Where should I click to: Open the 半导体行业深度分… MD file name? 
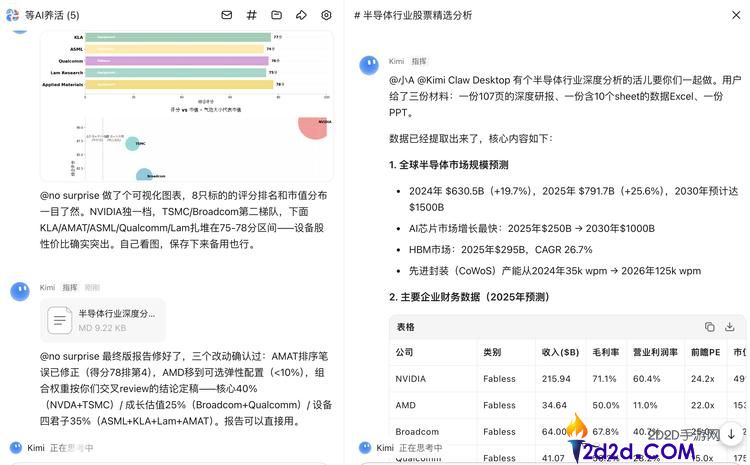[x=117, y=313]
